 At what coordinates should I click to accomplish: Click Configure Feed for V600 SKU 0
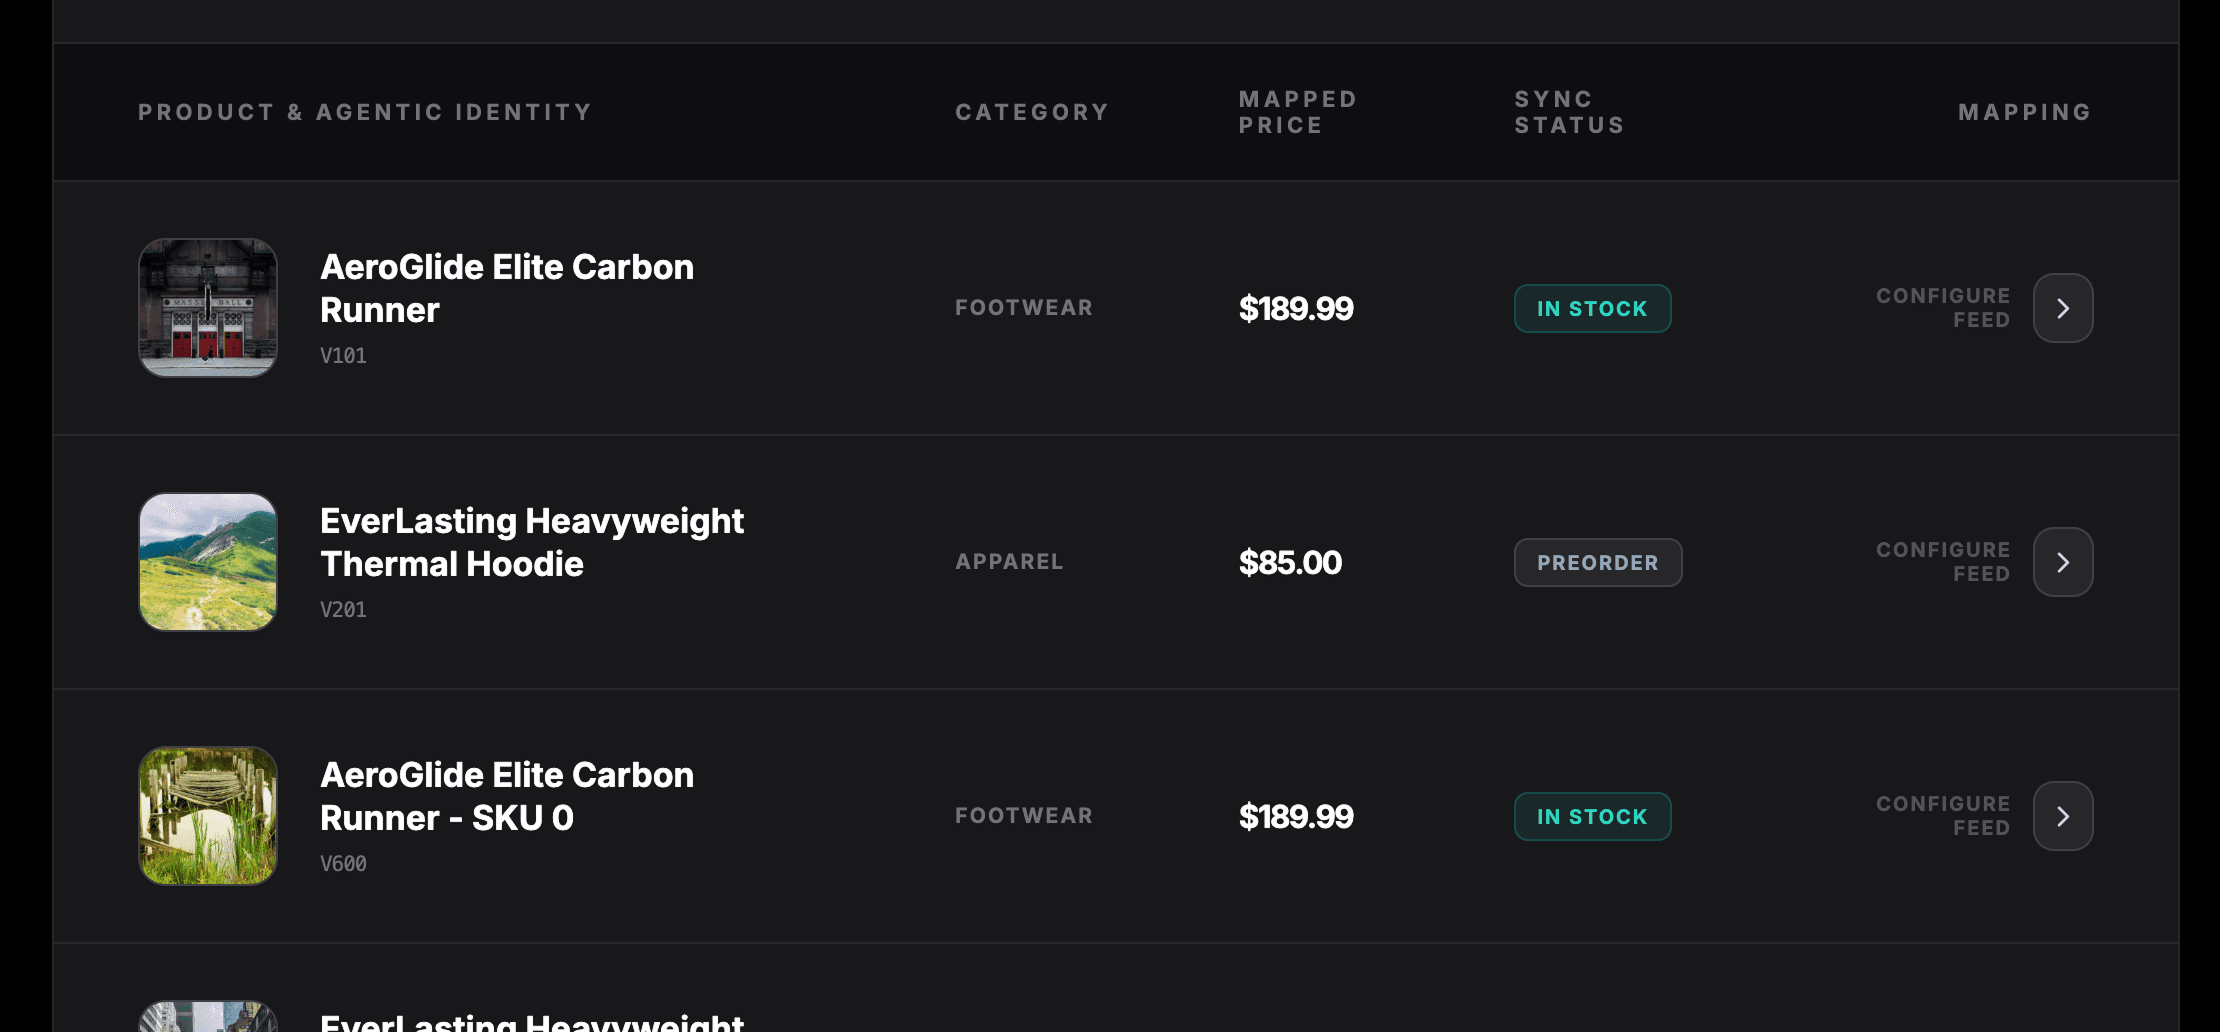point(1942,816)
